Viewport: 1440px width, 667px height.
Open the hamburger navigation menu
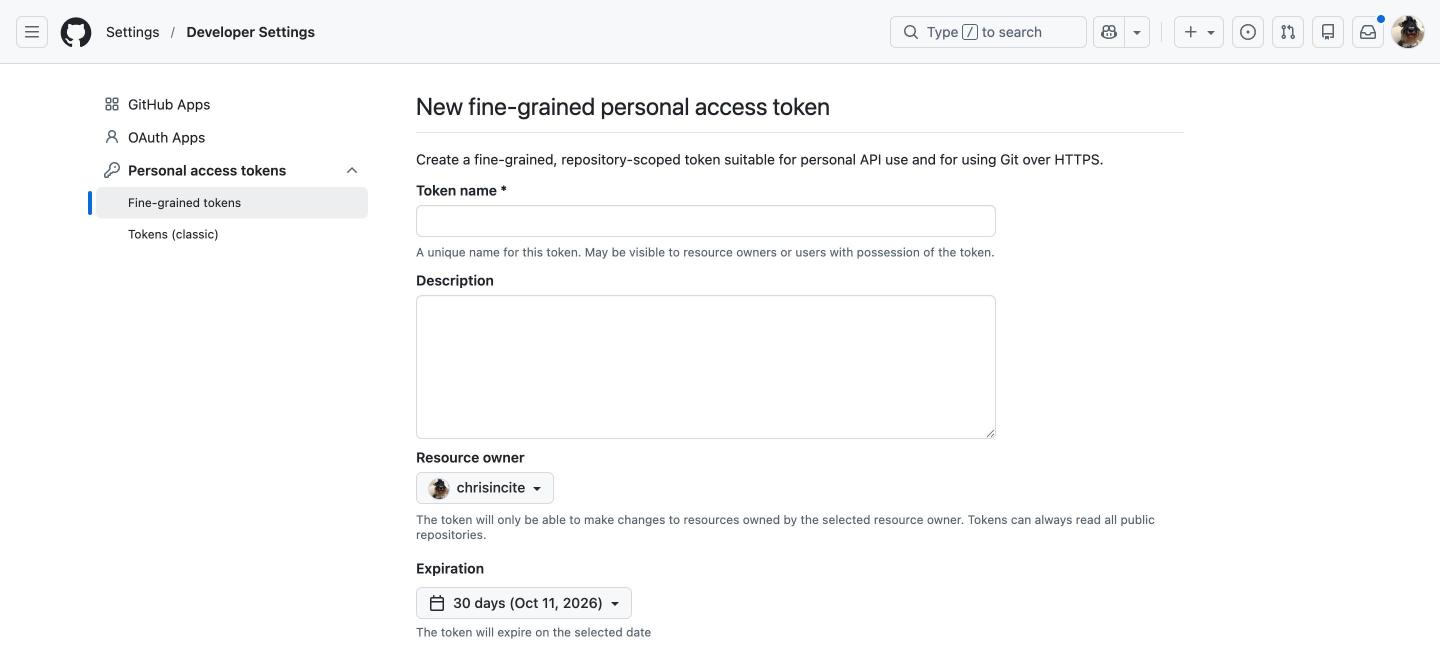[x=32, y=32]
